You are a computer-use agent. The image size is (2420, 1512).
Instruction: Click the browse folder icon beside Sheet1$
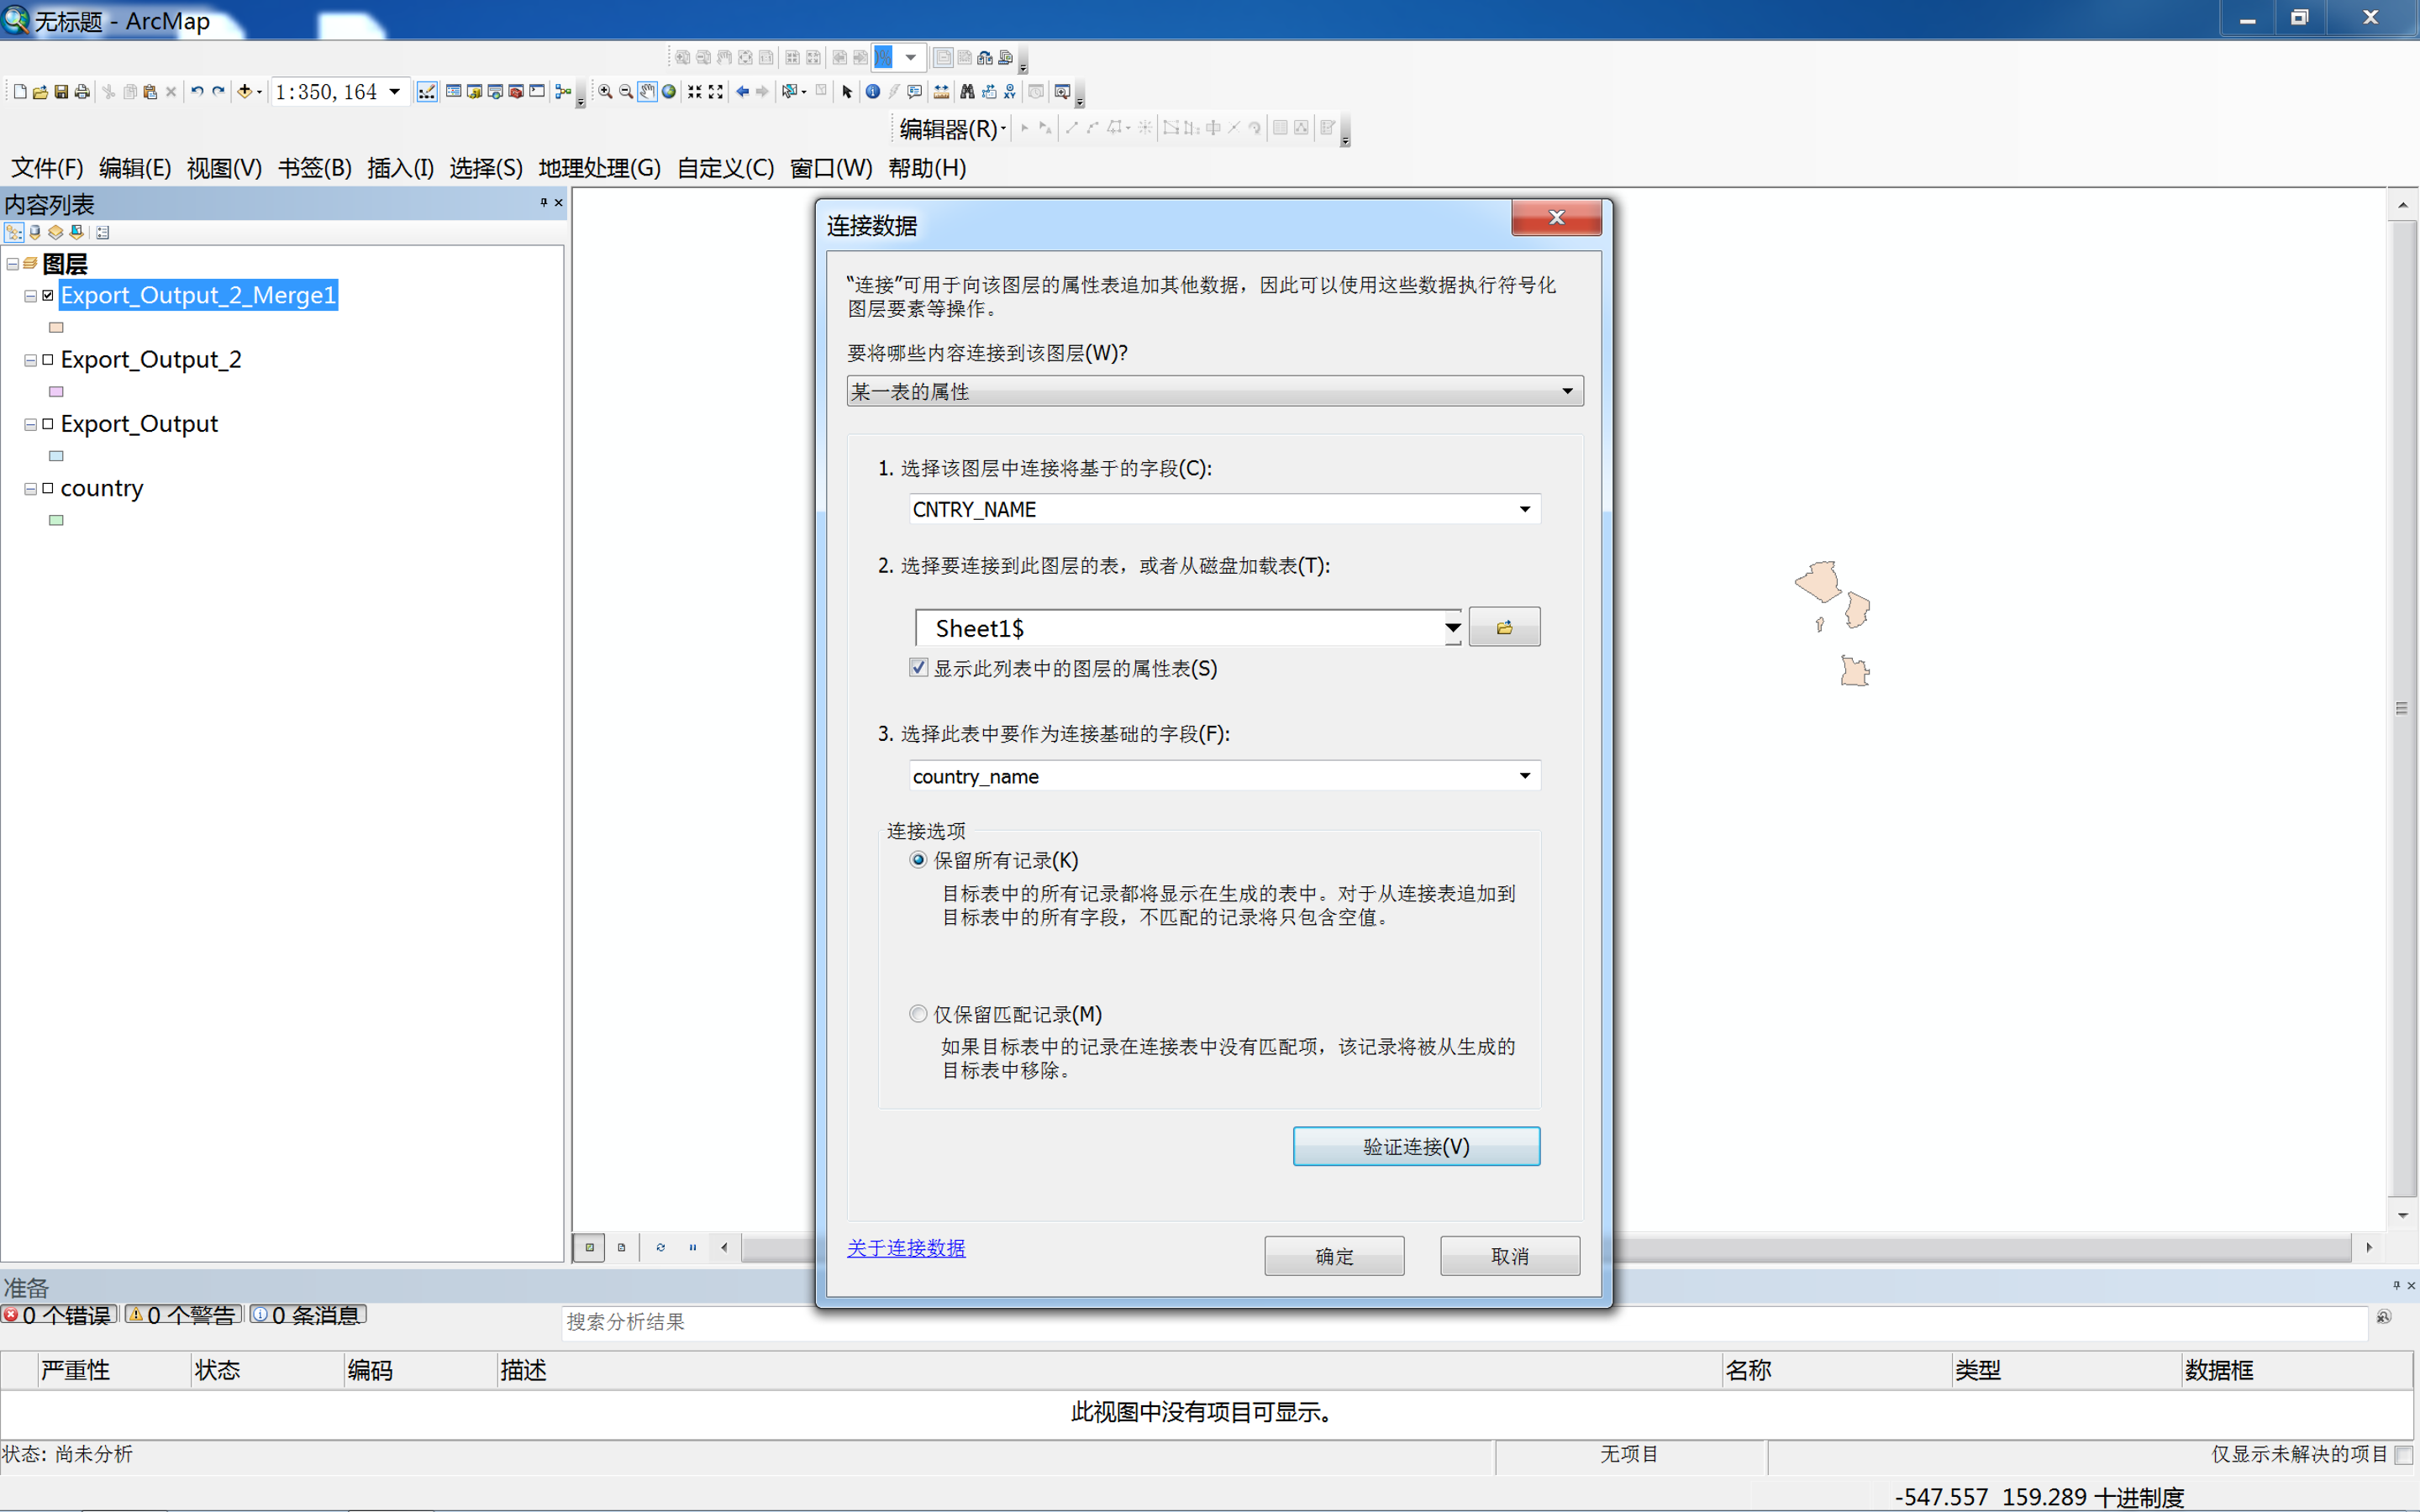[1503, 628]
